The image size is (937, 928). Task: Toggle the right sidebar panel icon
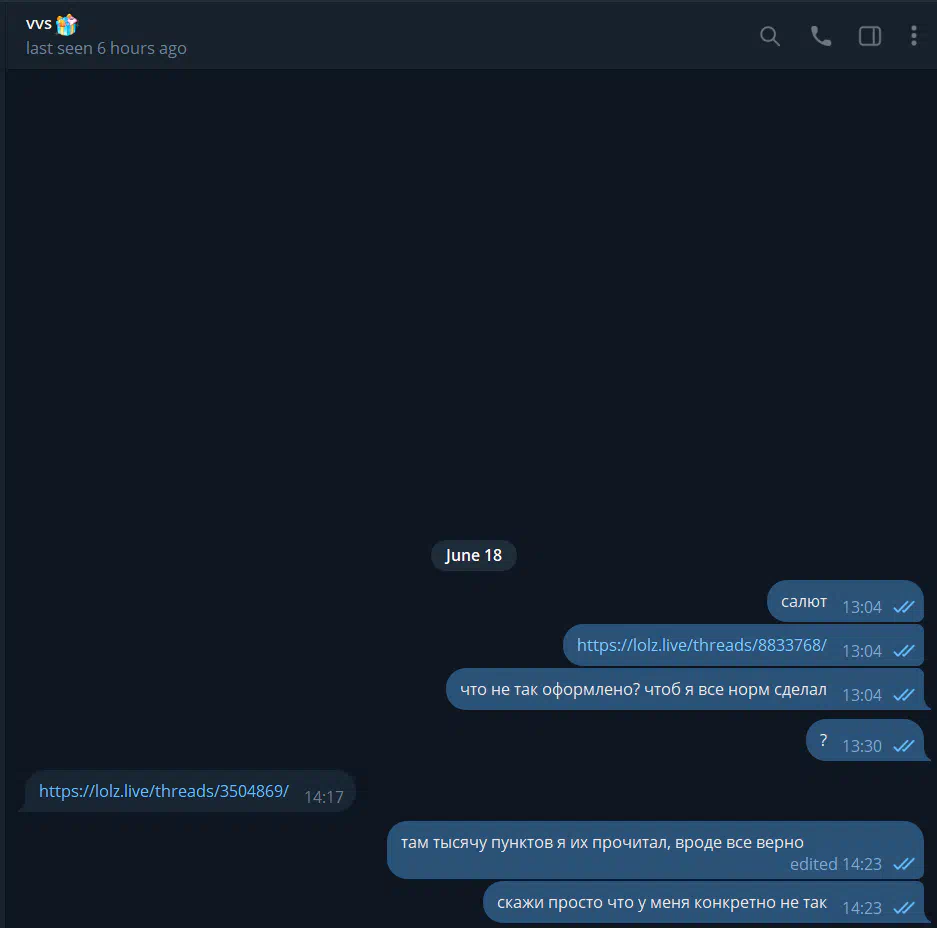(869, 36)
